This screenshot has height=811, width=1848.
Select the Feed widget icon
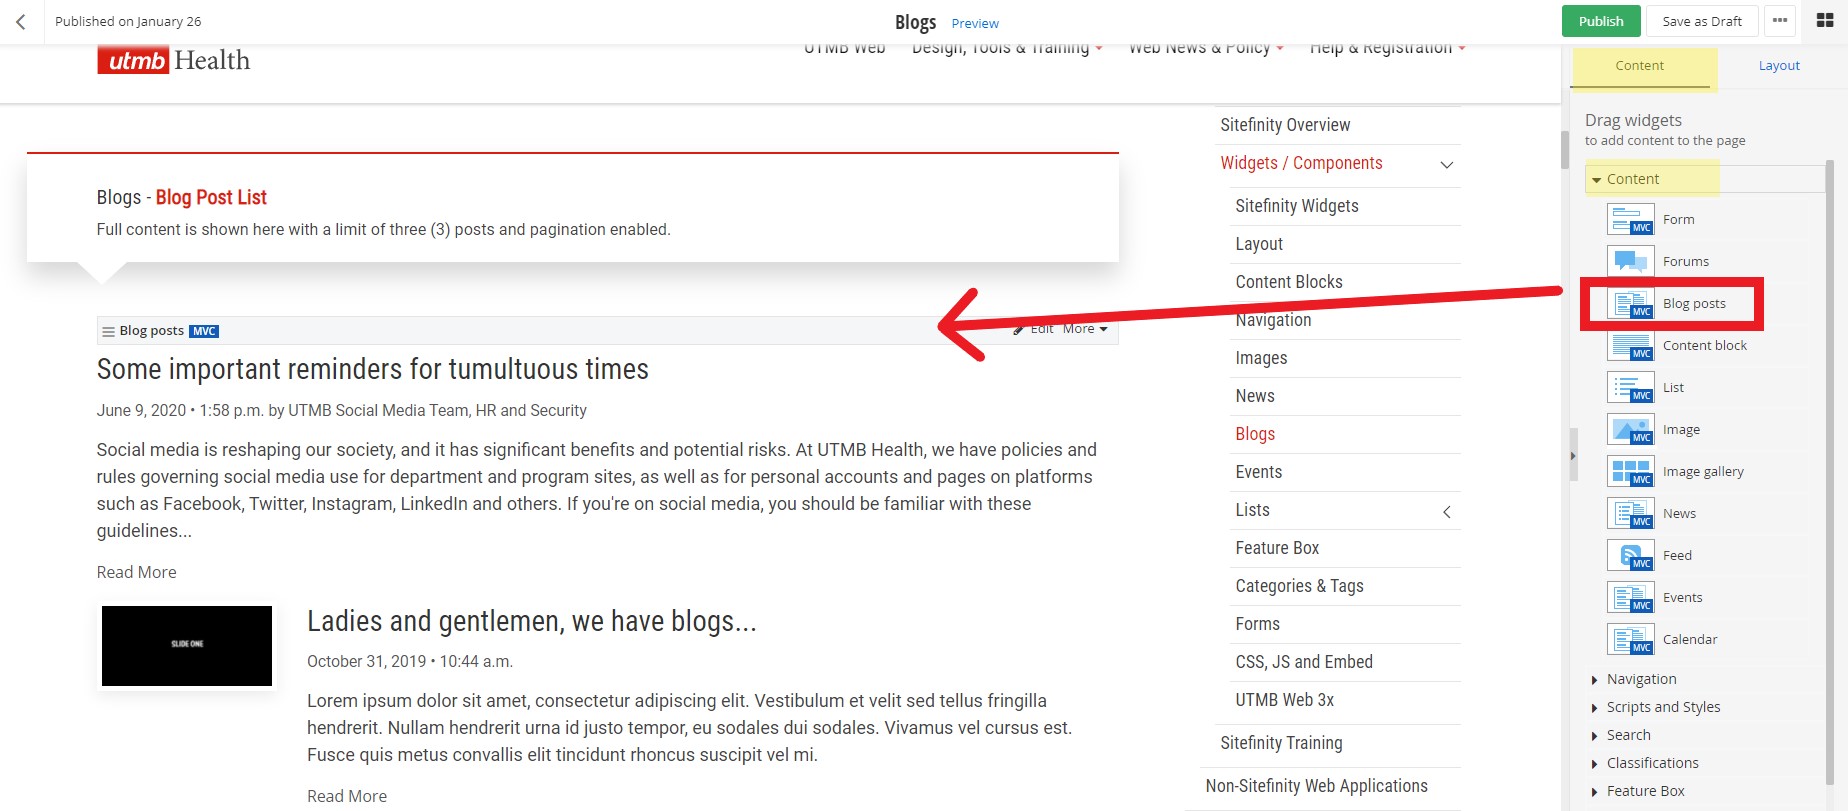coord(1630,556)
